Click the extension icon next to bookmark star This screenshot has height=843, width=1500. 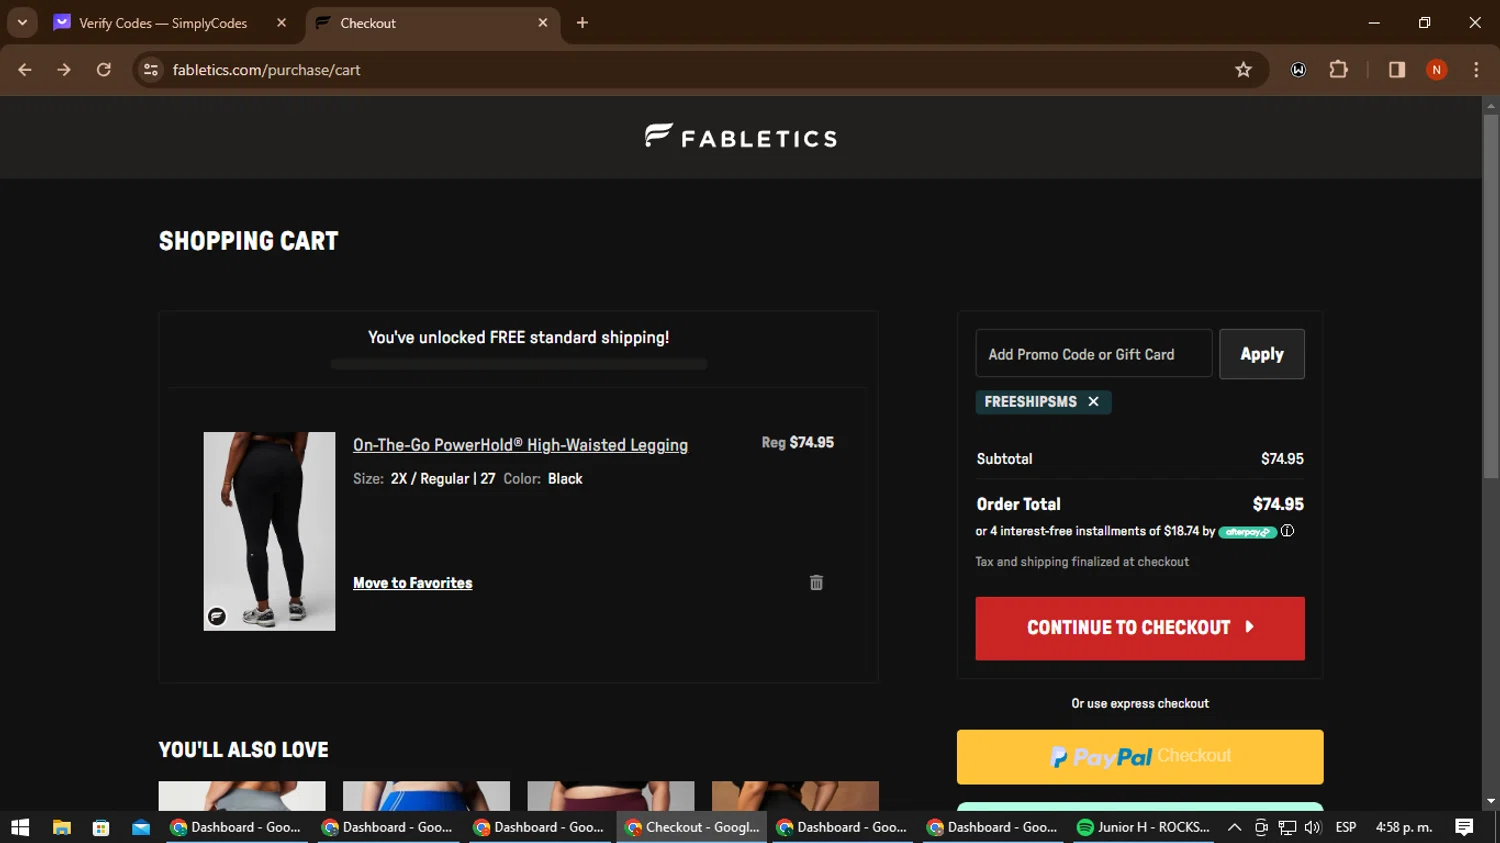[x=1298, y=70]
